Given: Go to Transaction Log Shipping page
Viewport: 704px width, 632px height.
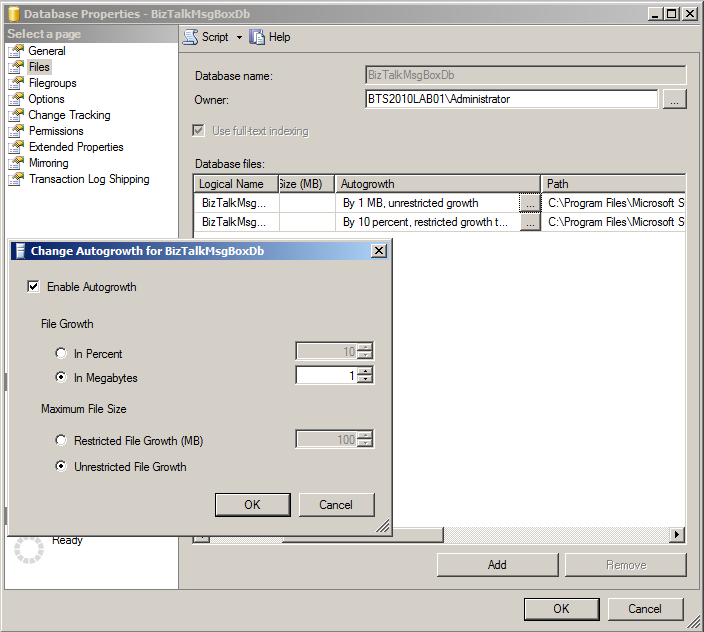Looking at the screenshot, I should (x=89, y=179).
